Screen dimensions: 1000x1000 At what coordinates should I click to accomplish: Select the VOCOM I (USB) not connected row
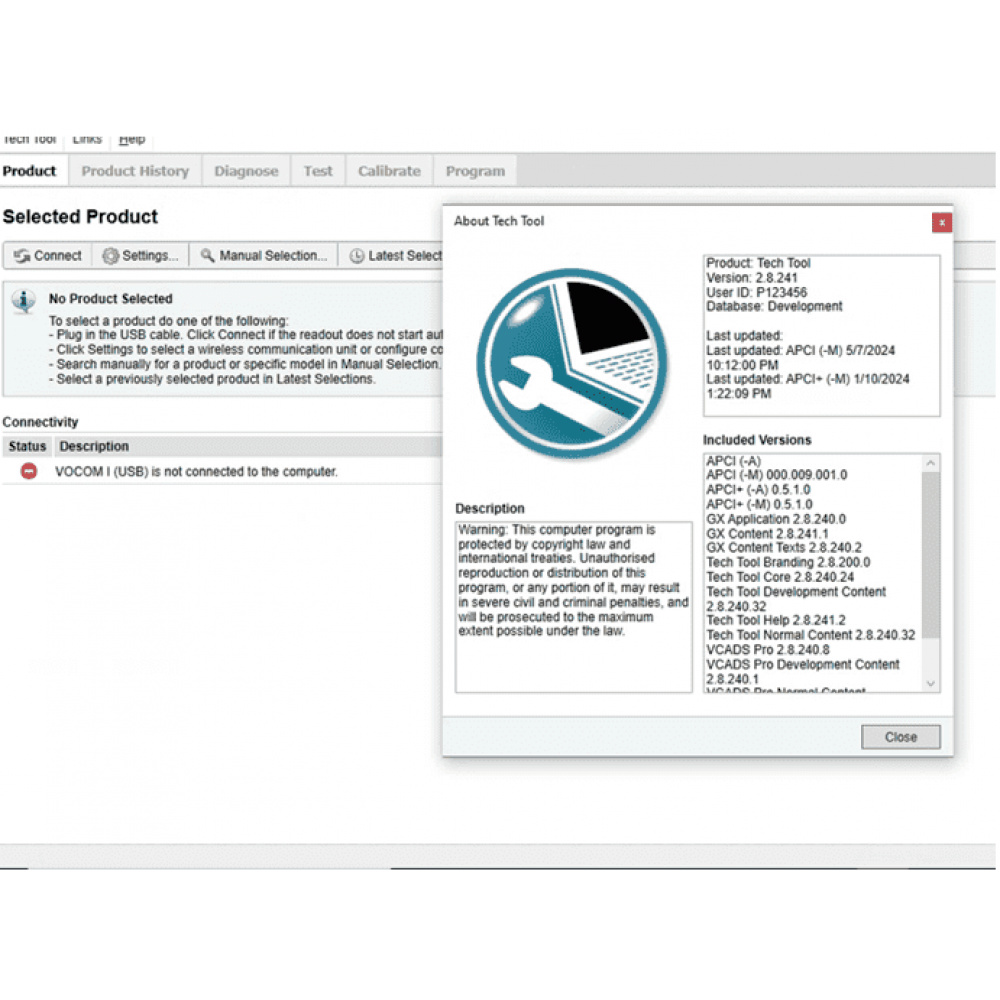tap(222, 472)
